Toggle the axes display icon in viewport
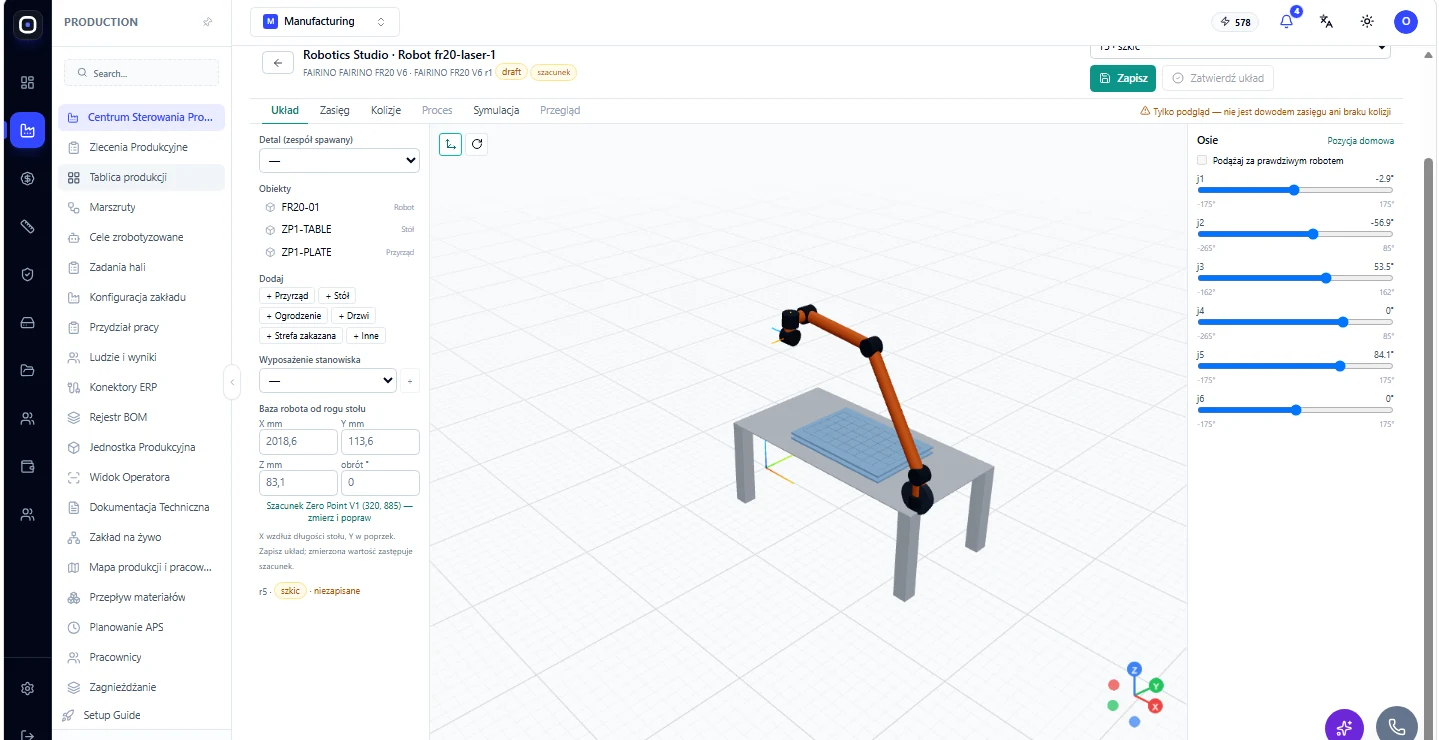Viewport: 1439px width, 740px height. pyautogui.click(x=450, y=144)
